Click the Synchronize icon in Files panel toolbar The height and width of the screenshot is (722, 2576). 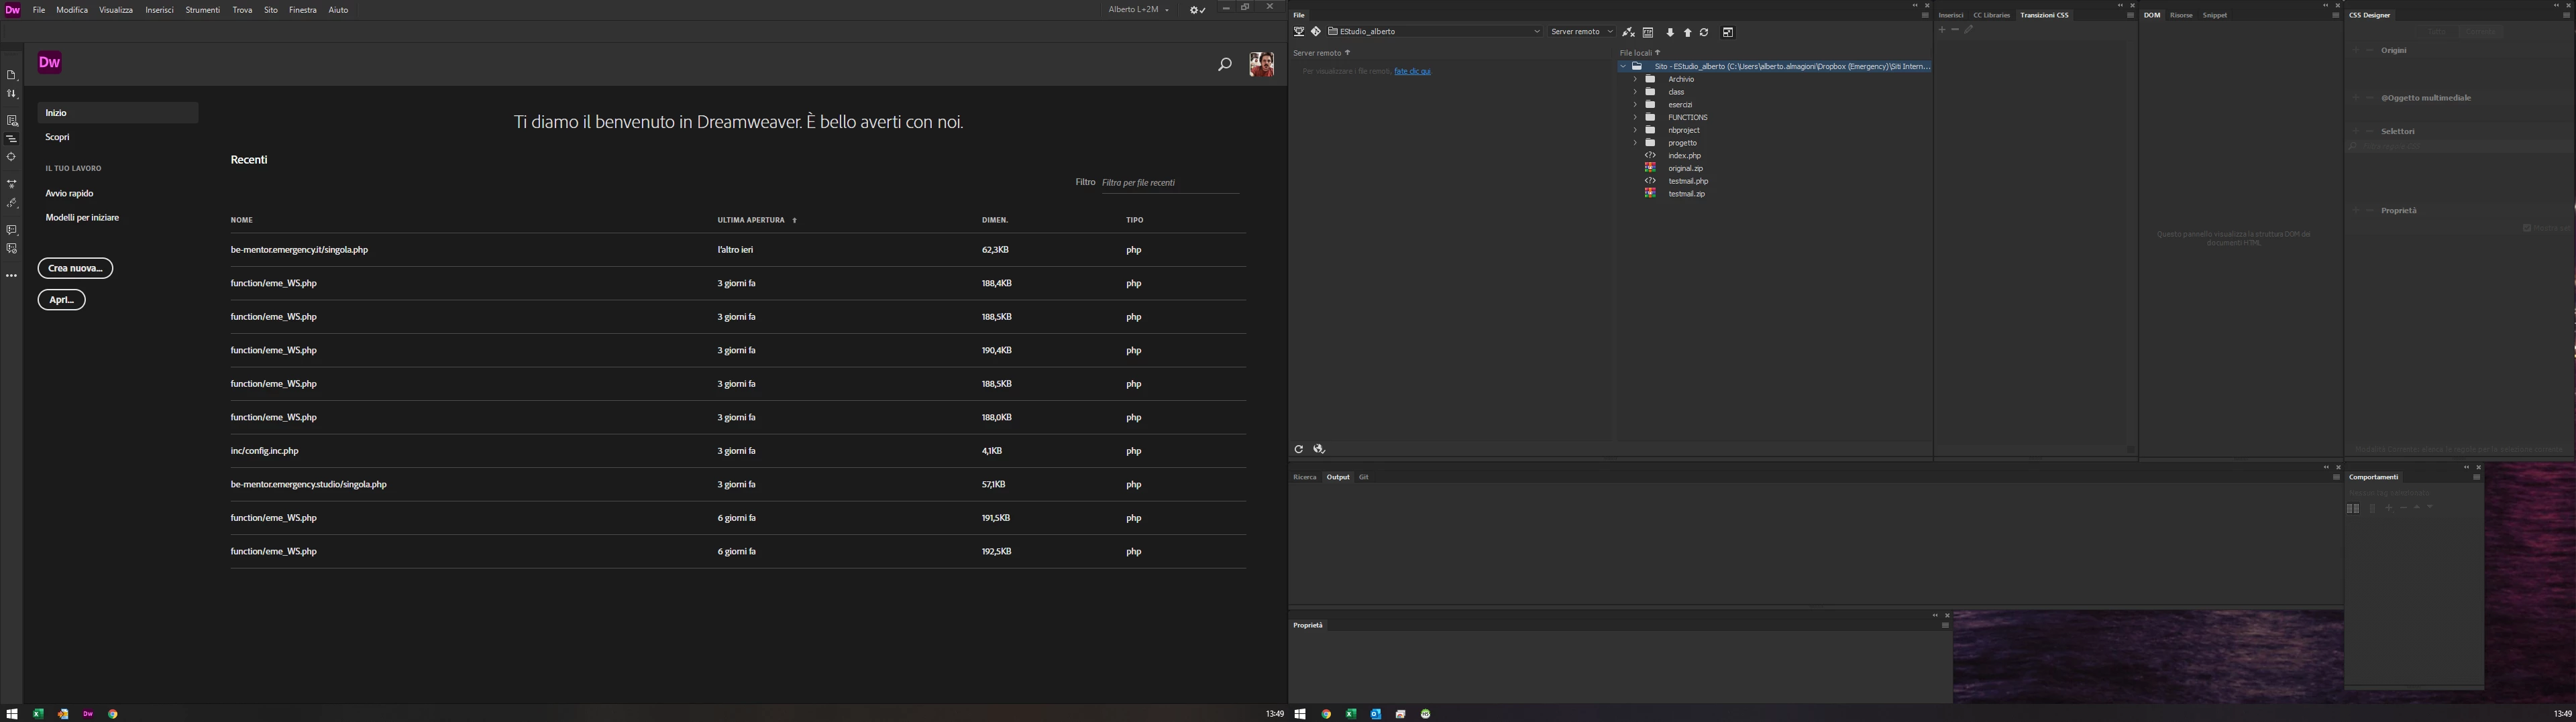pyautogui.click(x=1704, y=32)
